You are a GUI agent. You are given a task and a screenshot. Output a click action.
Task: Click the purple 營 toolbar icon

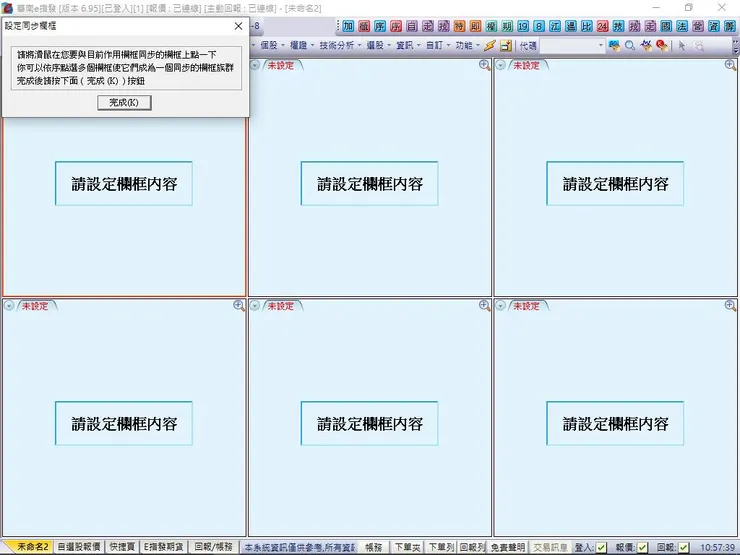pos(698,26)
